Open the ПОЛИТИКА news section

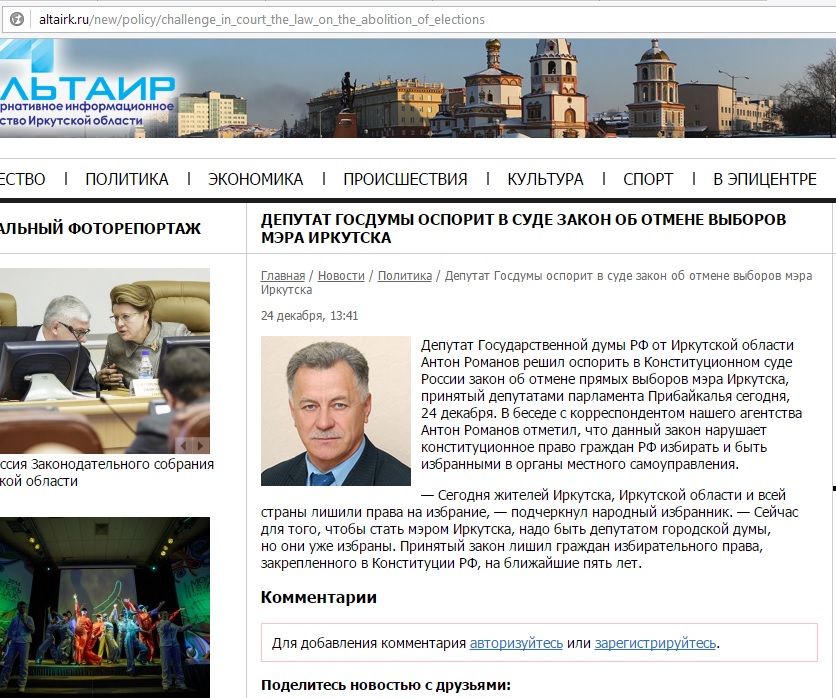coord(125,178)
